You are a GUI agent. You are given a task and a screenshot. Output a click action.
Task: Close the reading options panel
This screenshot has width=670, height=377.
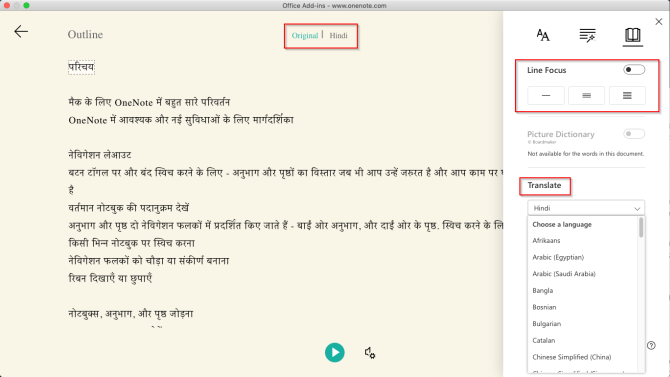click(x=658, y=22)
